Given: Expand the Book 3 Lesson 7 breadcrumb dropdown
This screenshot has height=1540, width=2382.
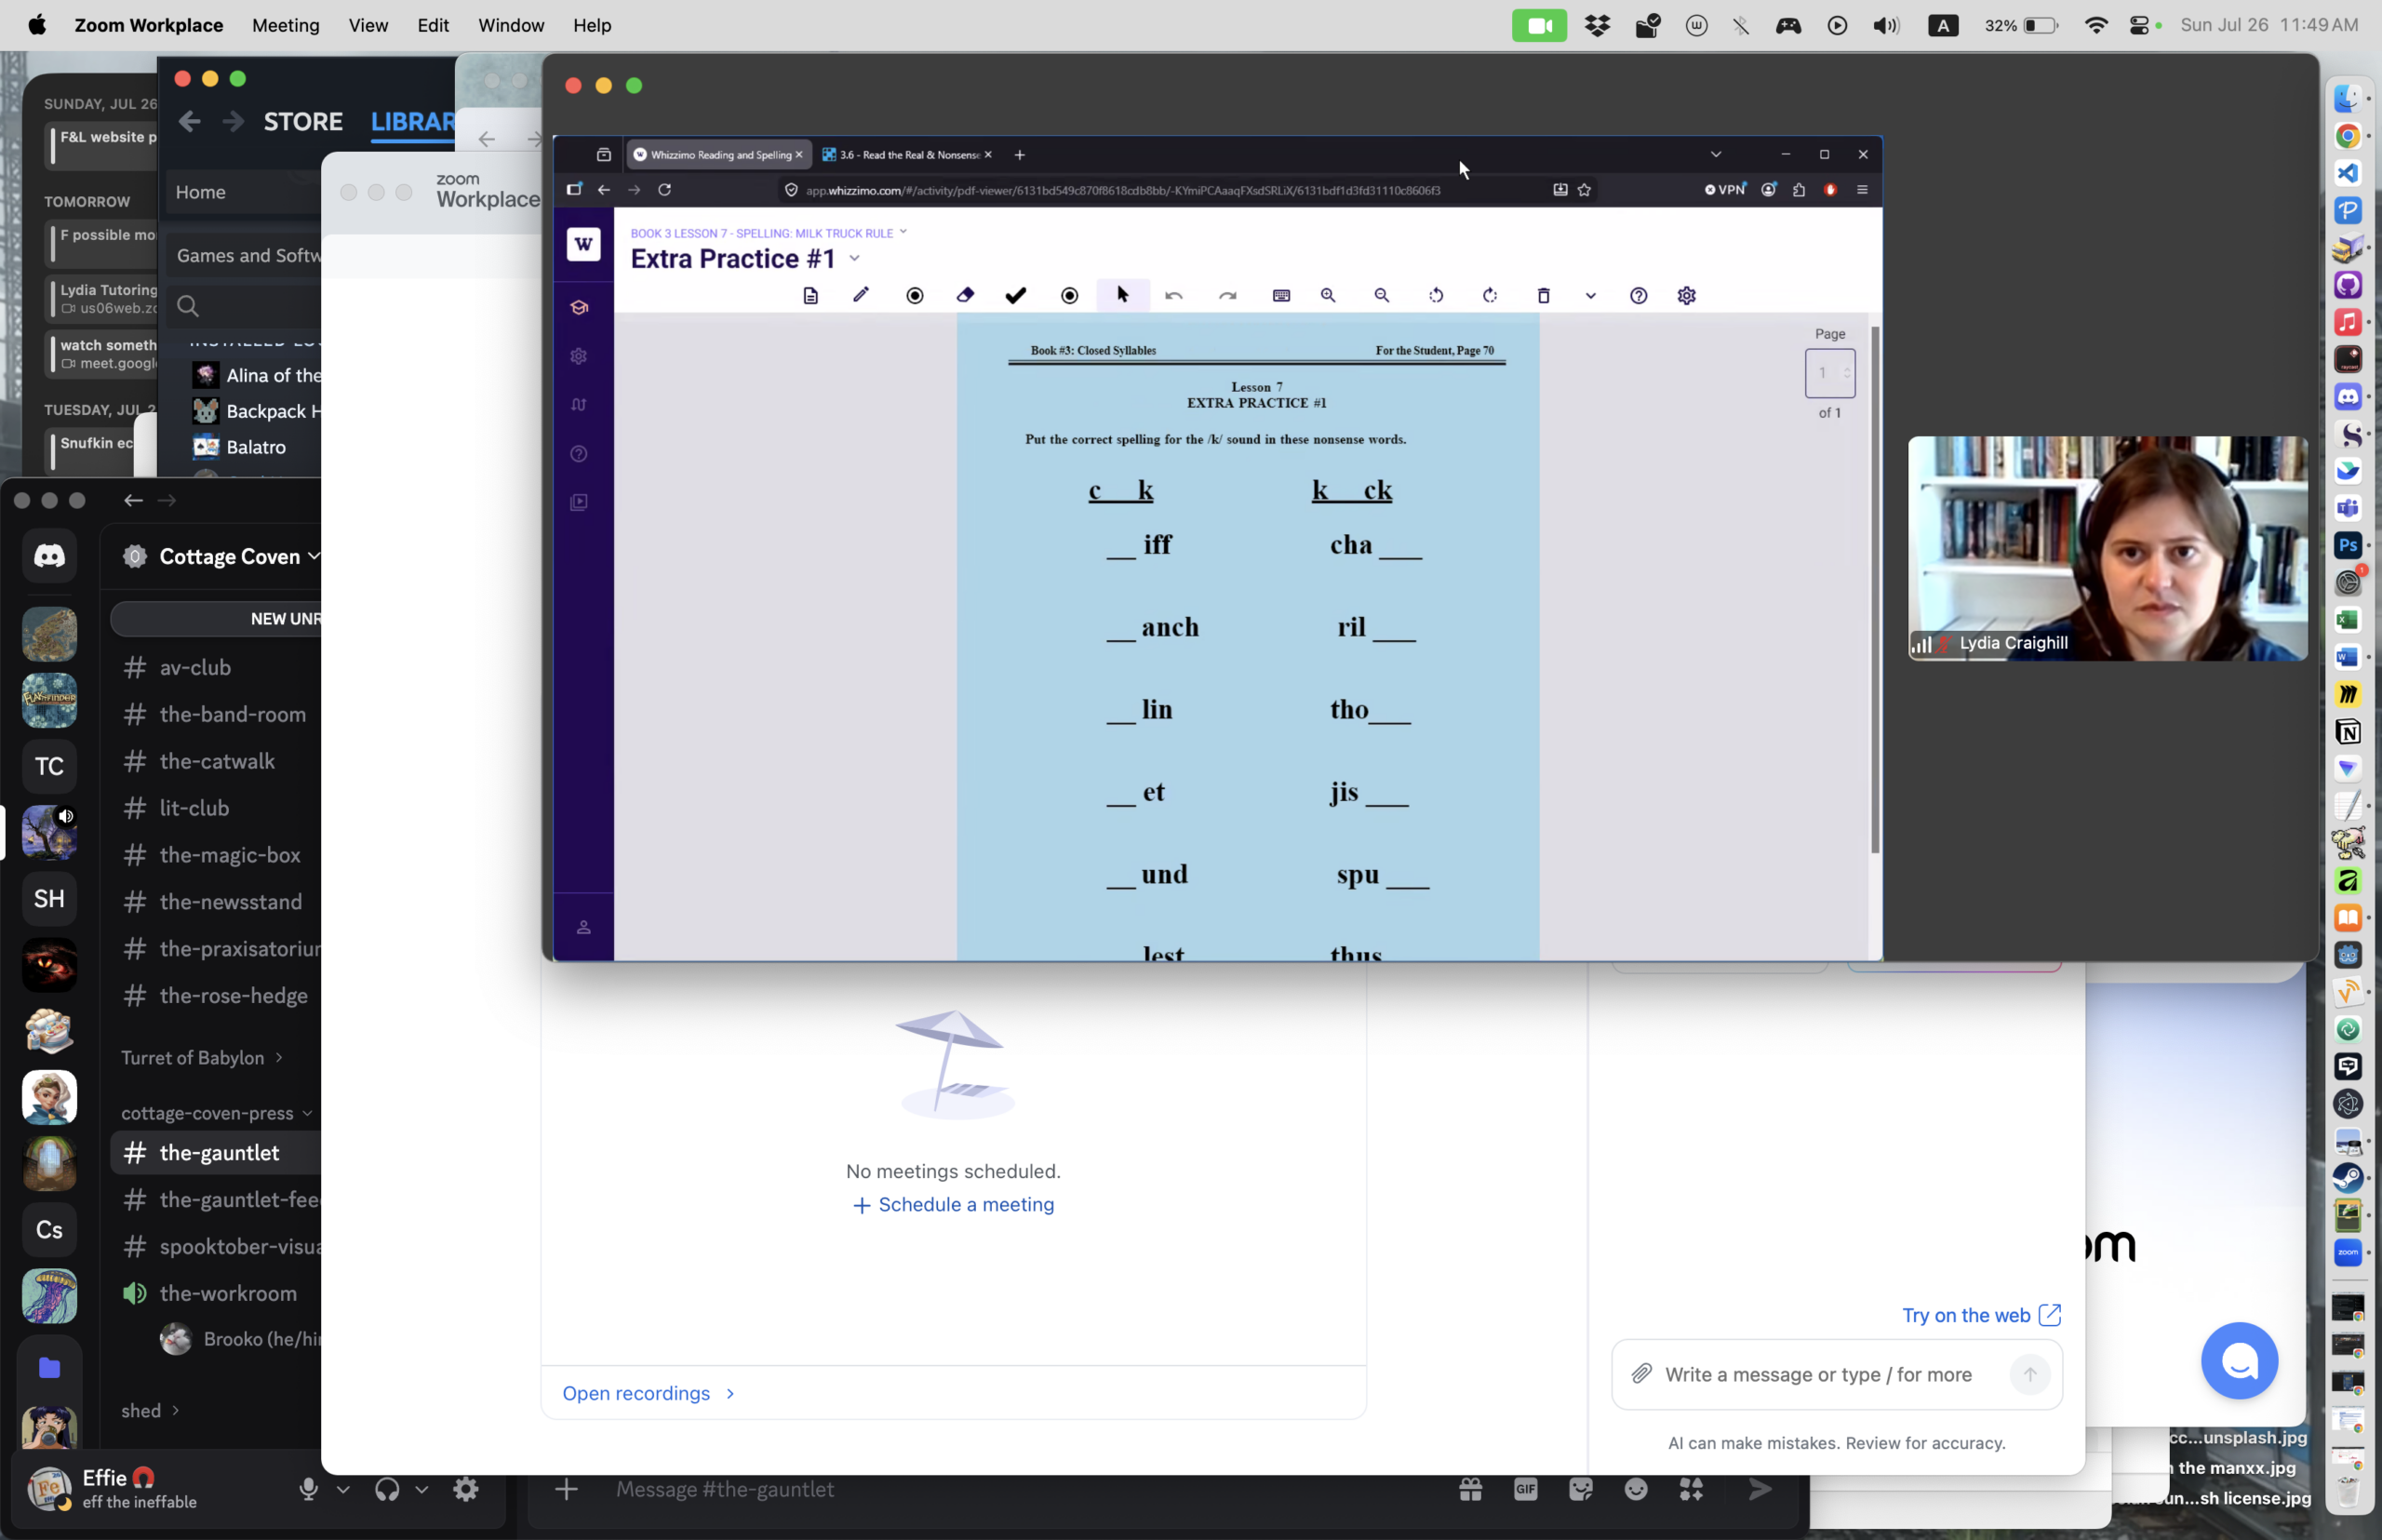Looking at the screenshot, I should (x=903, y=232).
